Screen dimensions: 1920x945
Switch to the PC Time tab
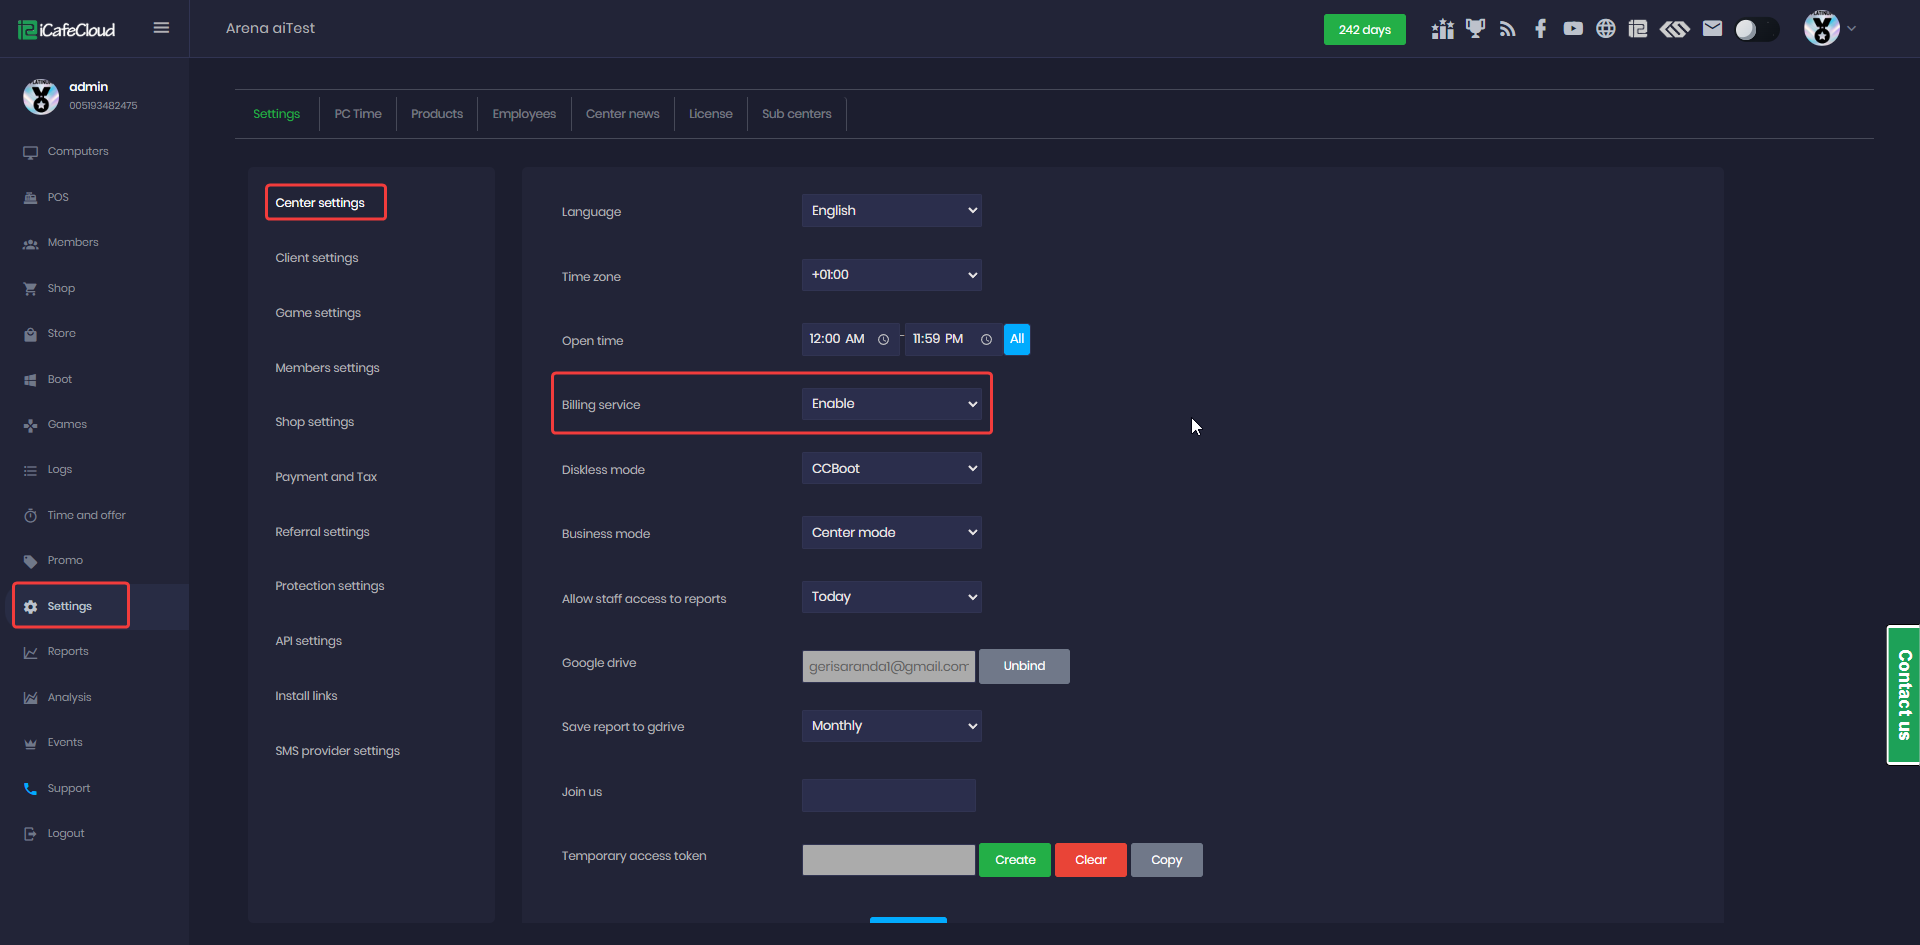tap(358, 114)
